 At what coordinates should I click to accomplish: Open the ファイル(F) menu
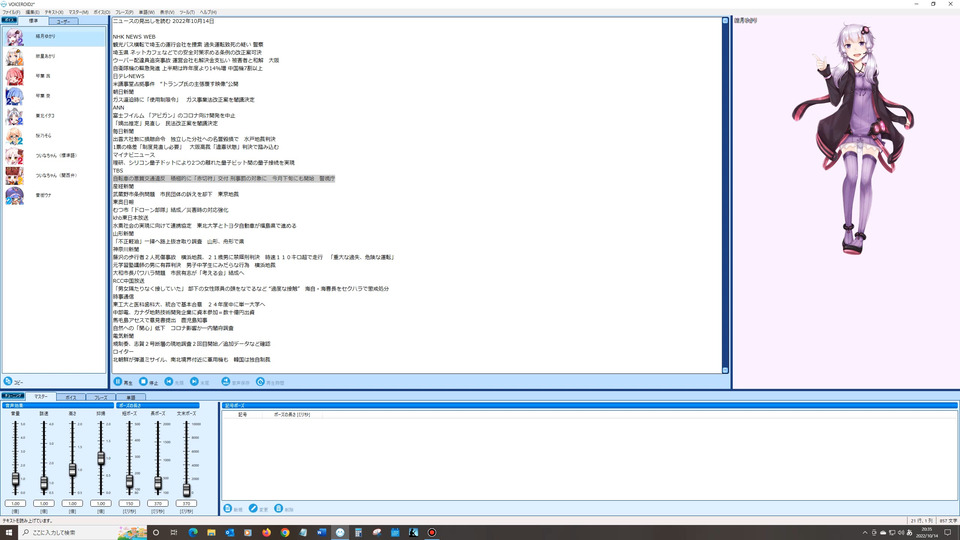(11, 12)
